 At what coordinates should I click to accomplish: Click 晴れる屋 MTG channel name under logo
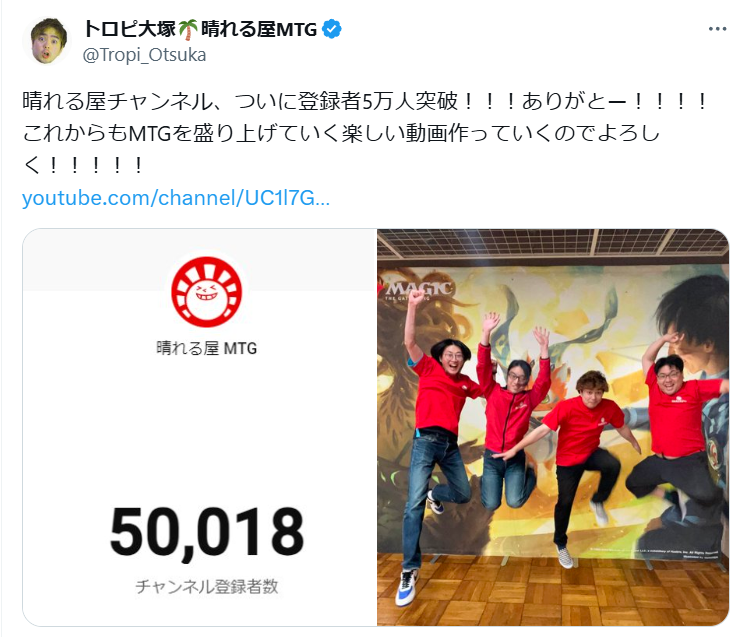(207, 348)
